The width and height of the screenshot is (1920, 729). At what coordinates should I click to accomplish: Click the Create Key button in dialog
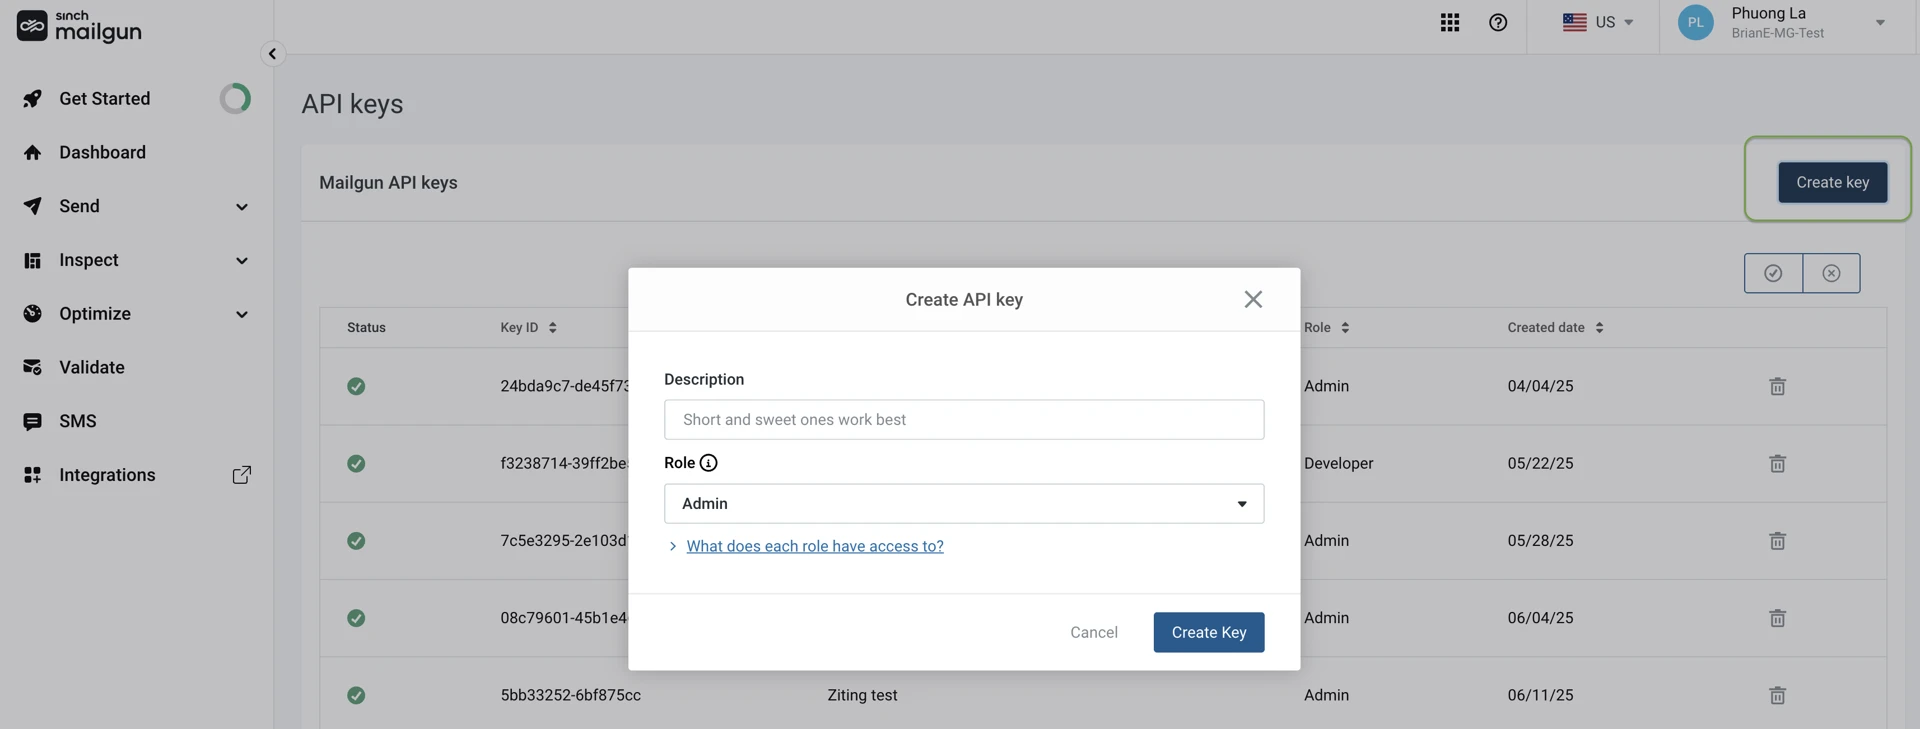(1208, 632)
